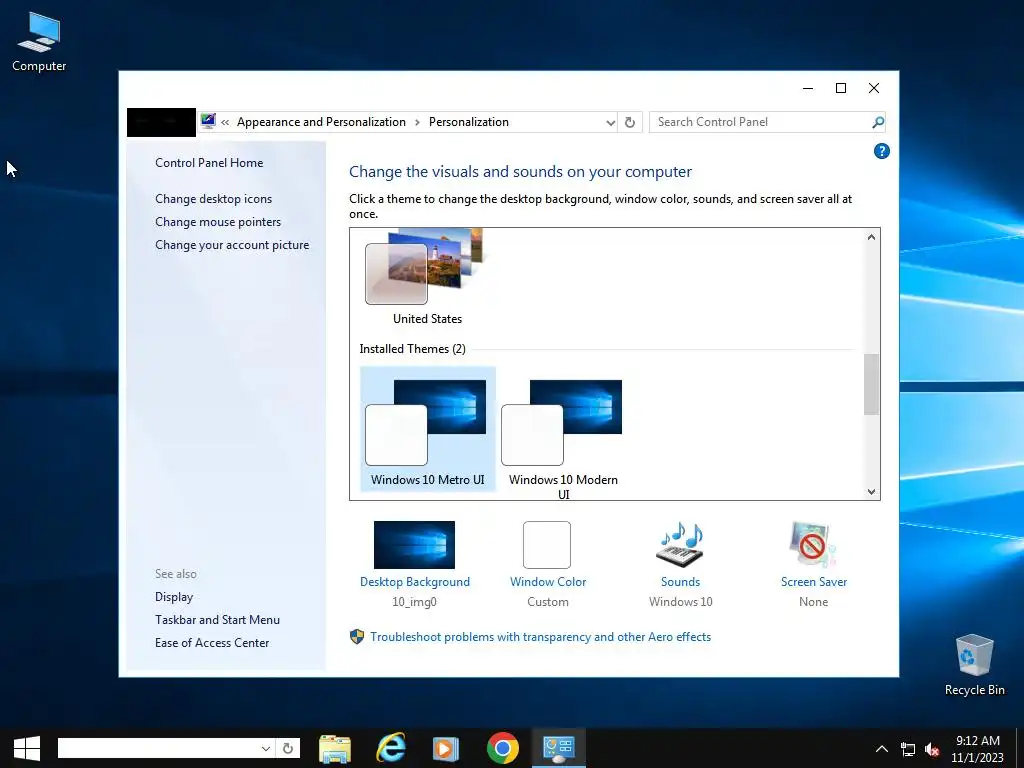
Task: Click the search magnifier icon
Action: pyautogui.click(x=878, y=122)
